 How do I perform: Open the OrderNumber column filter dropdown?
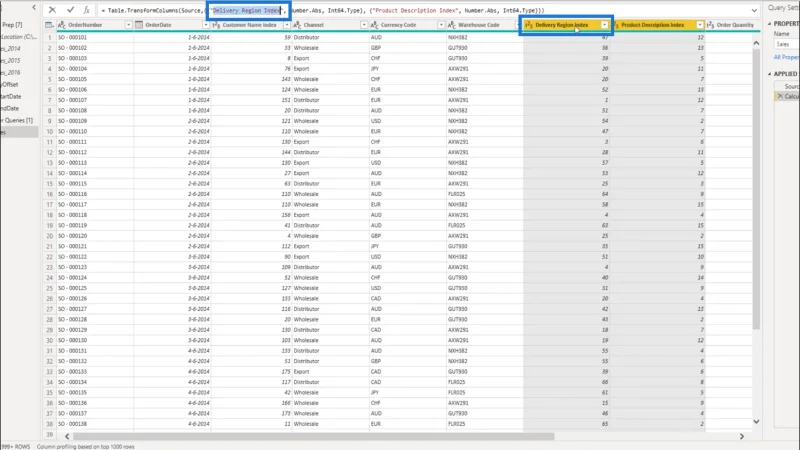tap(129, 24)
